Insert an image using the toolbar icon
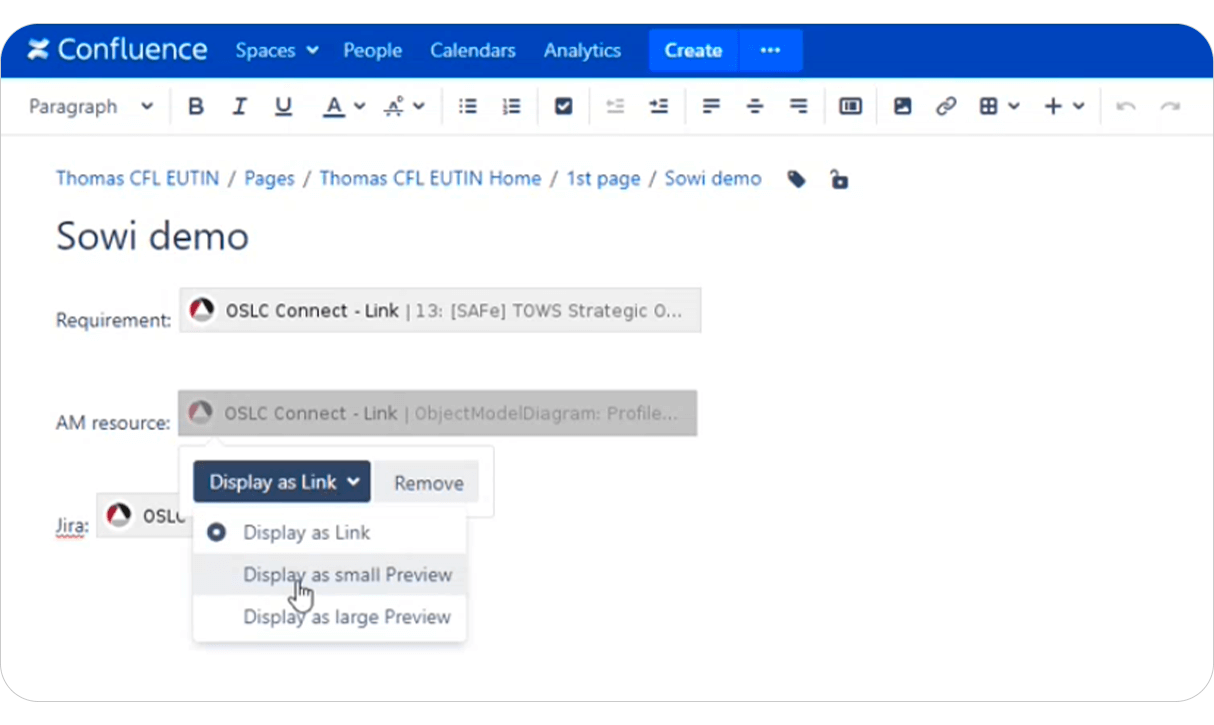 902,106
